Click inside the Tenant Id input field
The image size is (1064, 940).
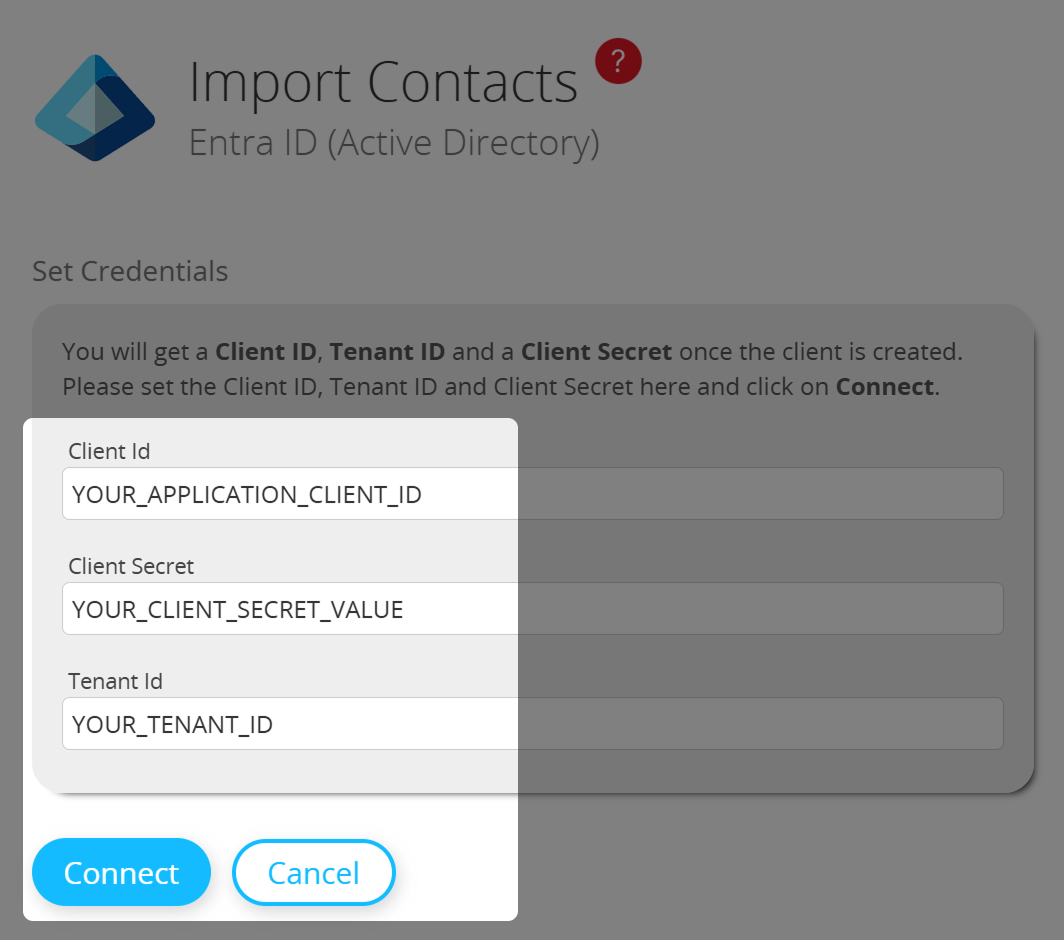pyautogui.click(x=300, y=723)
